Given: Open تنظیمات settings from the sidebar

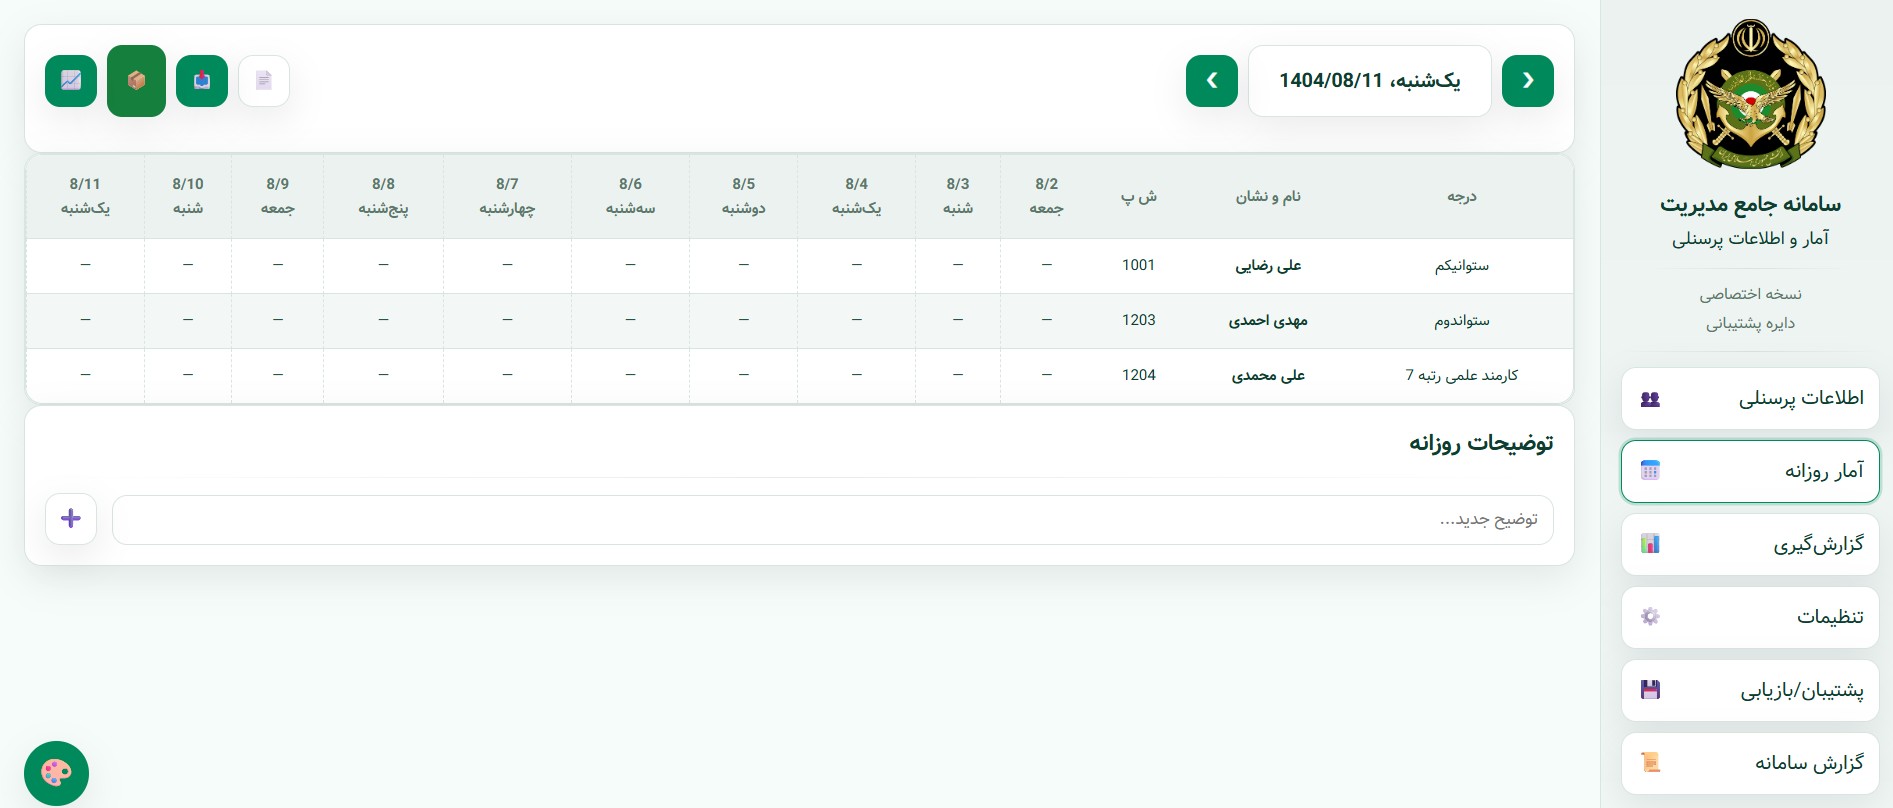Looking at the screenshot, I should click(1750, 617).
